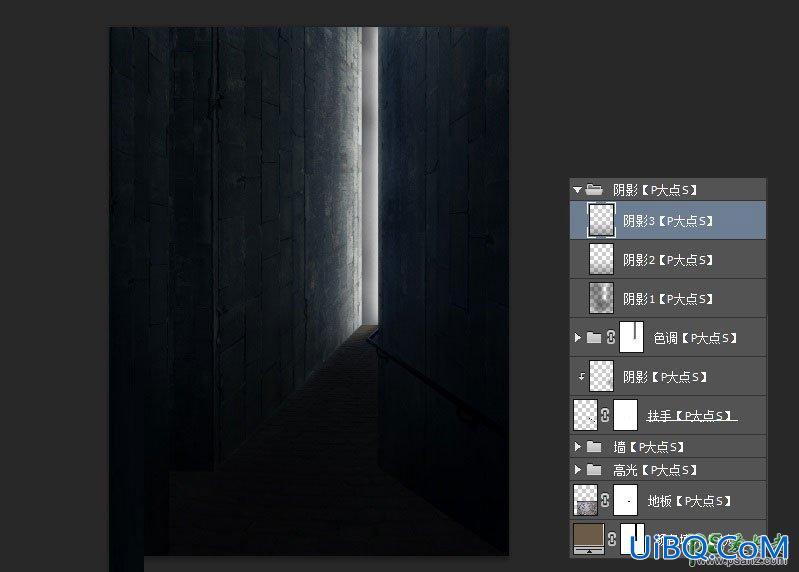Select layer name 阴影2【P大点S】
The height and width of the screenshot is (572, 799).
668,260
